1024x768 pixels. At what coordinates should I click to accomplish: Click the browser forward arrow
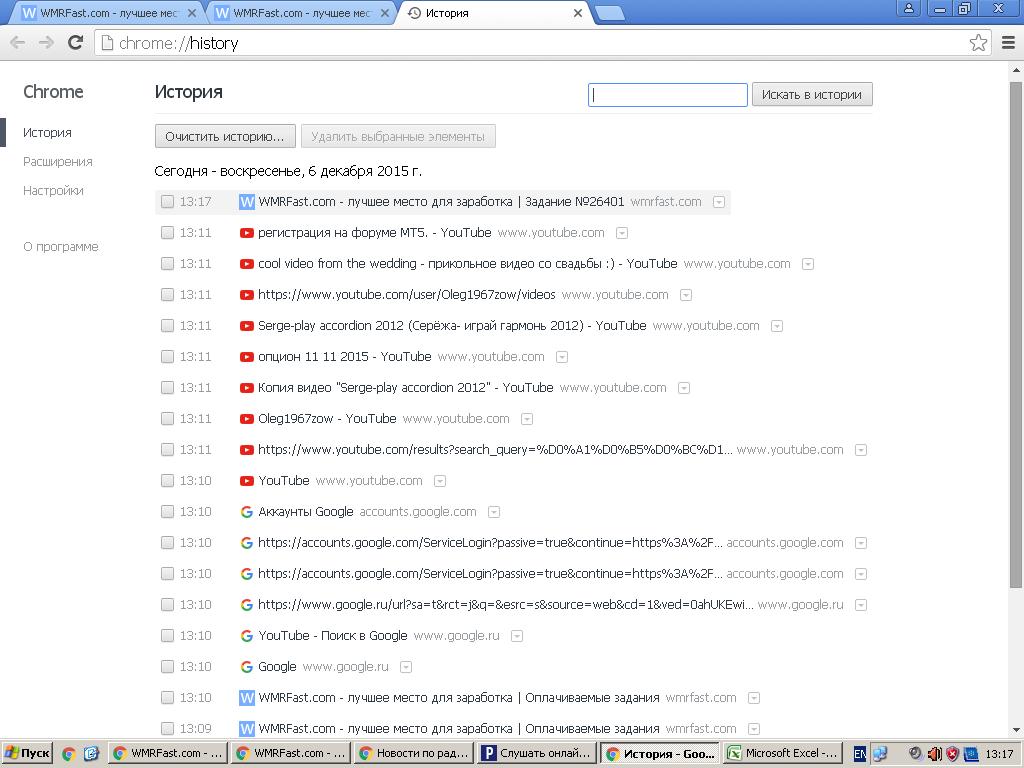[46, 43]
